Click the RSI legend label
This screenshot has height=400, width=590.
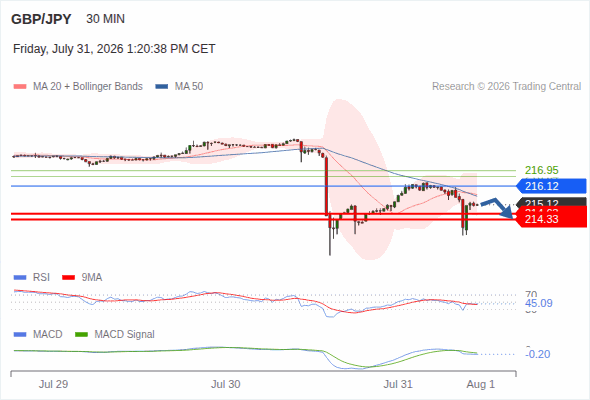pyautogui.click(x=41, y=277)
